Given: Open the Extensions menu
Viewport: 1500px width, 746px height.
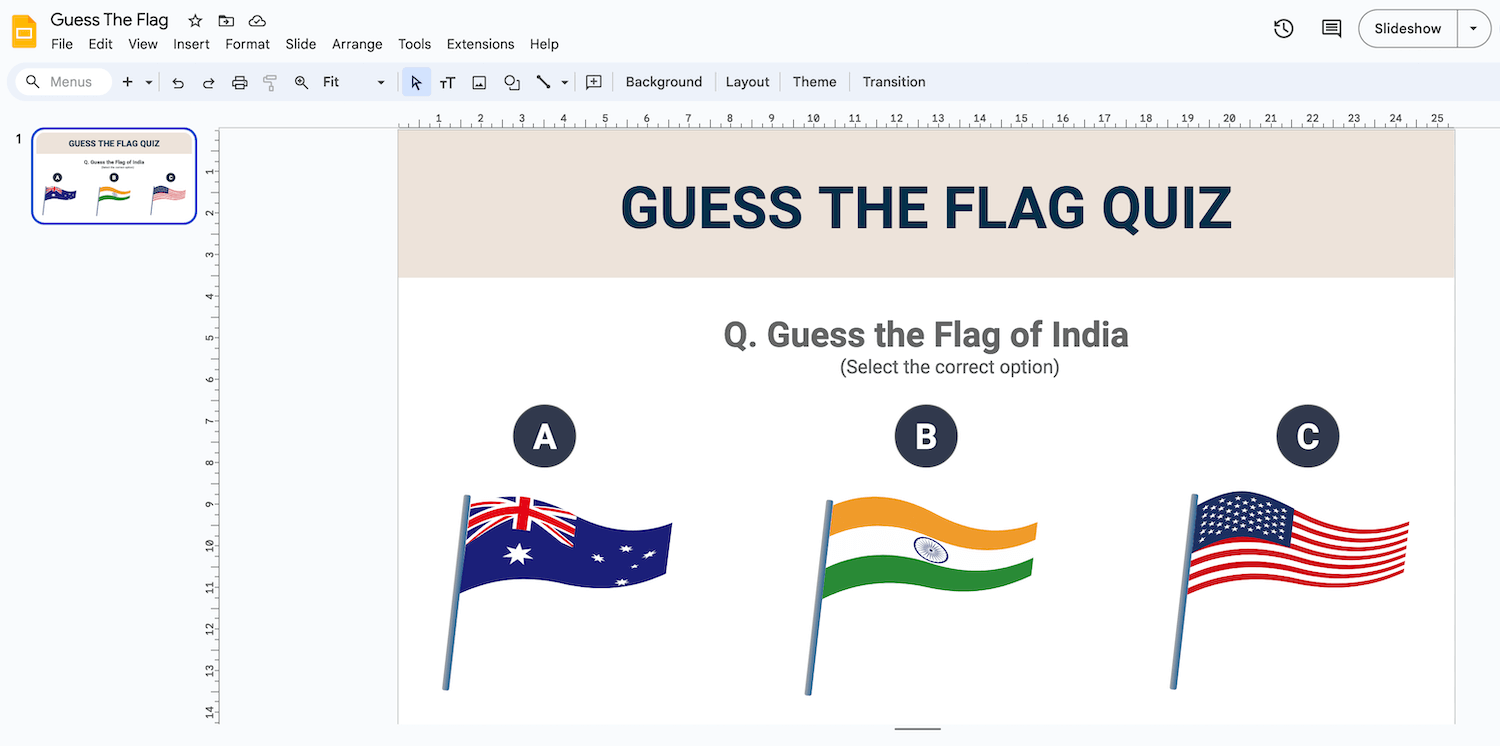Looking at the screenshot, I should [480, 44].
